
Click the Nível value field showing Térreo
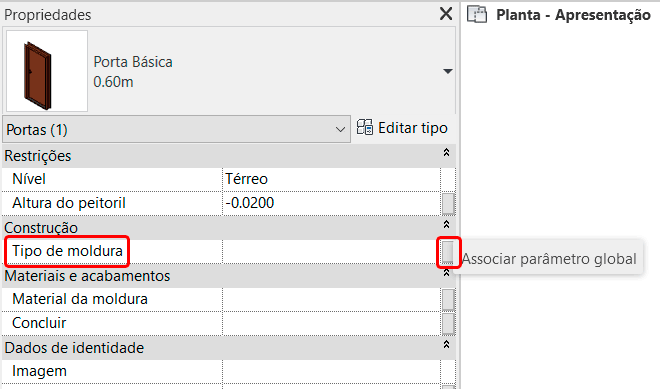pyautogui.click(x=331, y=179)
